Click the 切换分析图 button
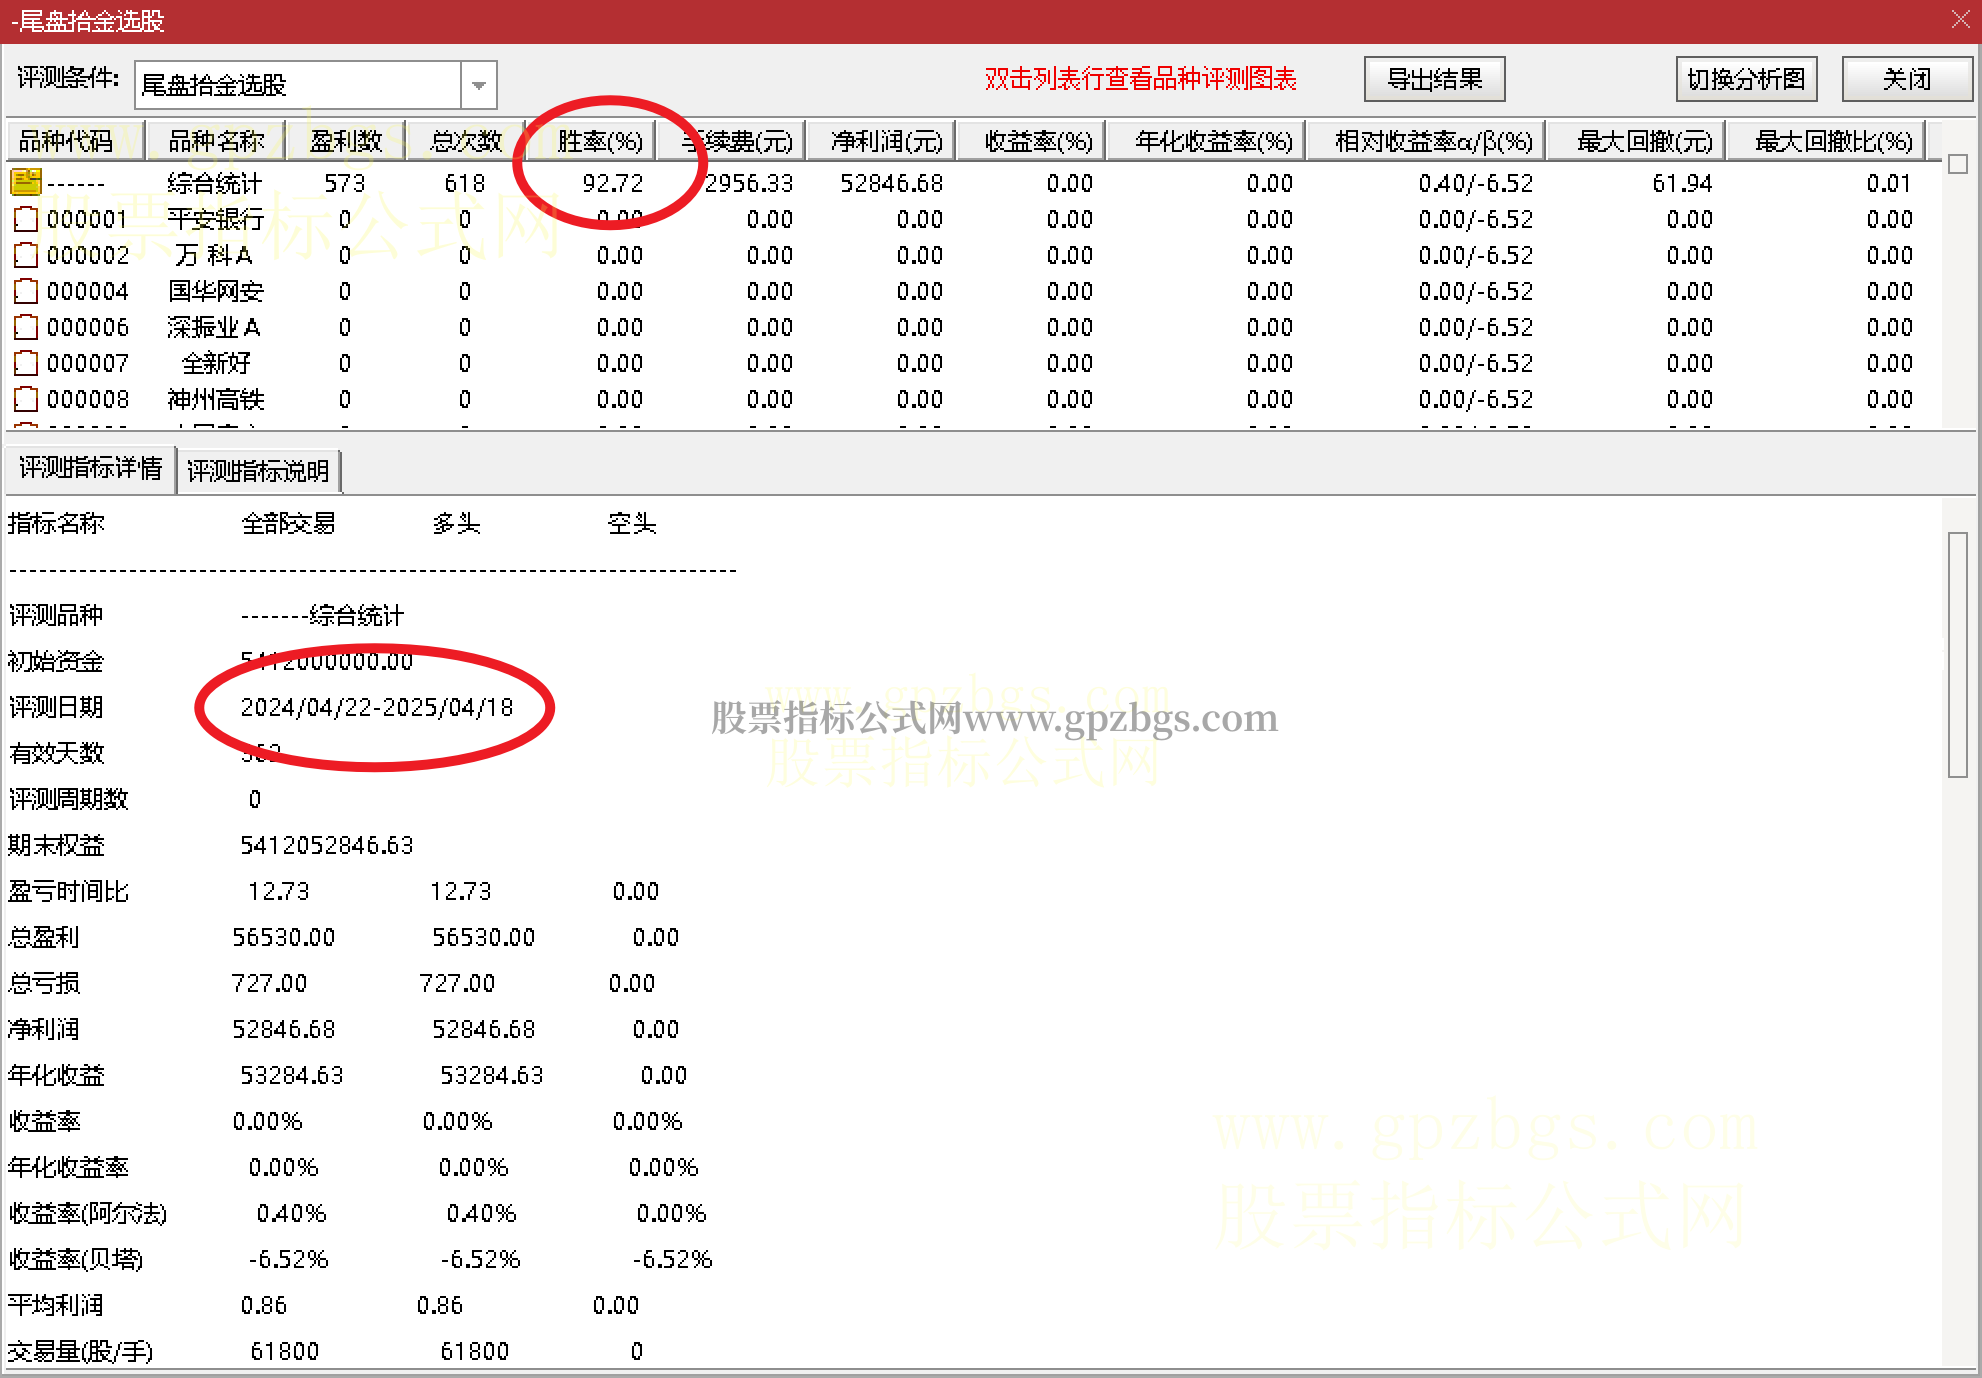The width and height of the screenshot is (1982, 1378). click(1746, 79)
